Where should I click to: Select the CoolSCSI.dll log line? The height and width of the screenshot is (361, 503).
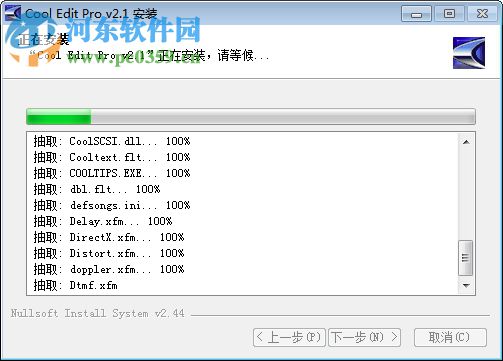pyautogui.click(x=112, y=141)
